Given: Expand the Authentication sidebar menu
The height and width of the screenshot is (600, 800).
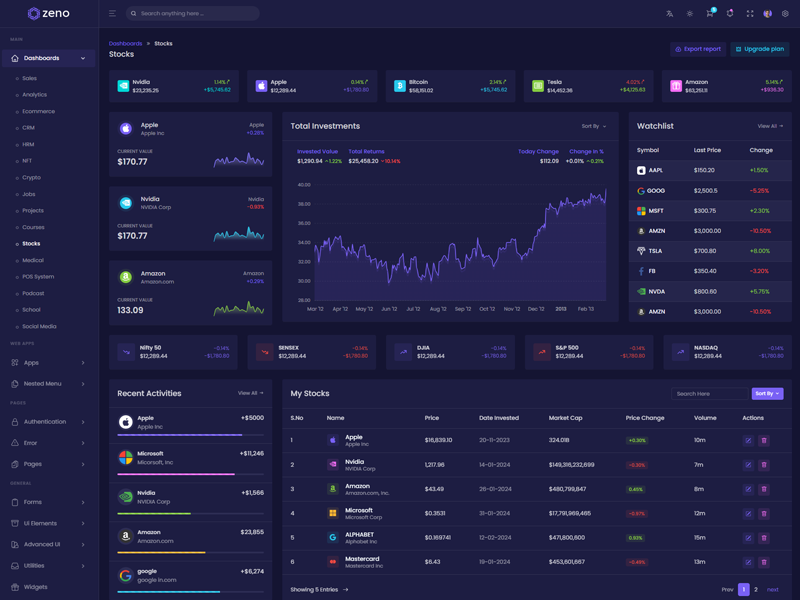Looking at the screenshot, I should [x=48, y=422].
